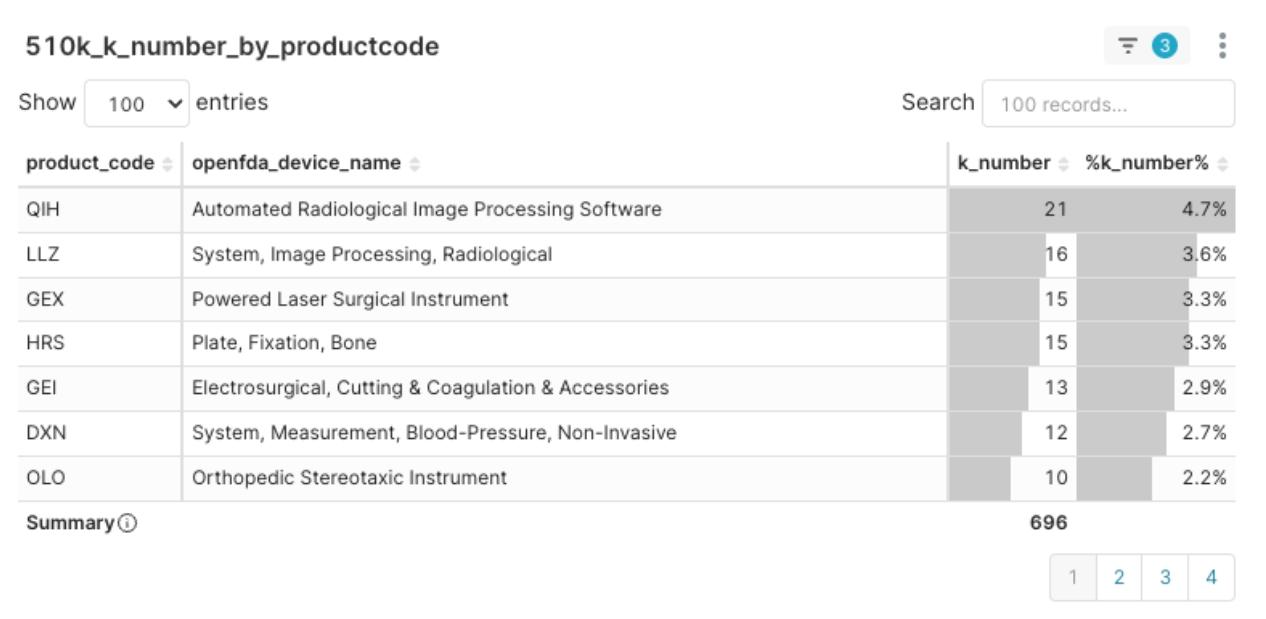Click Powered Laser Surgical Instrument cell
Screen dimensions: 1266x619
tap(350, 299)
